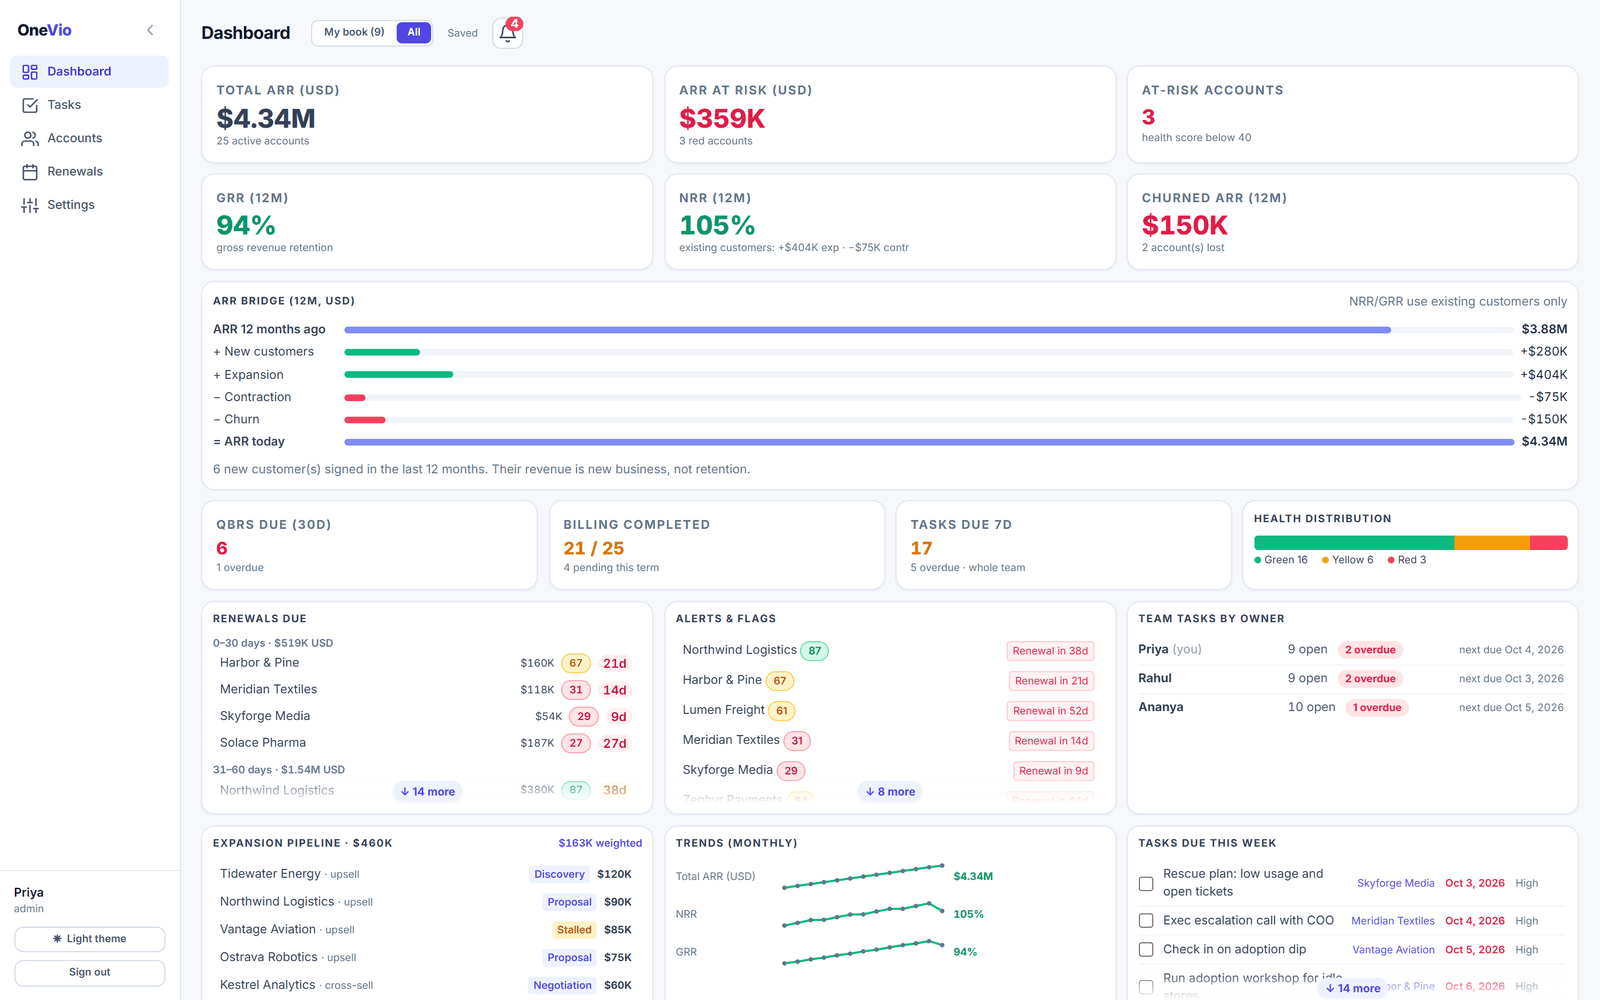Image resolution: width=1600 pixels, height=1000 pixels.
Task: Click the Billing Completed card
Action: coord(717,545)
